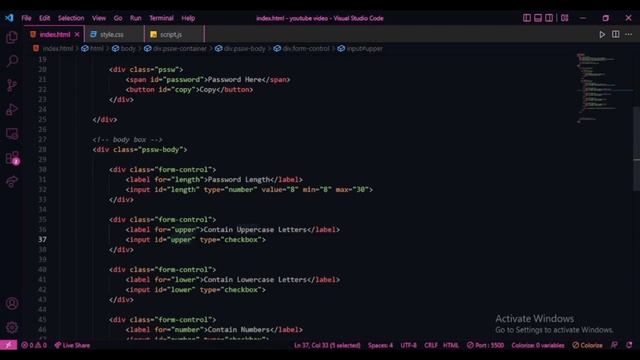
Task: Open the Edit menu
Action: tap(44, 18)
